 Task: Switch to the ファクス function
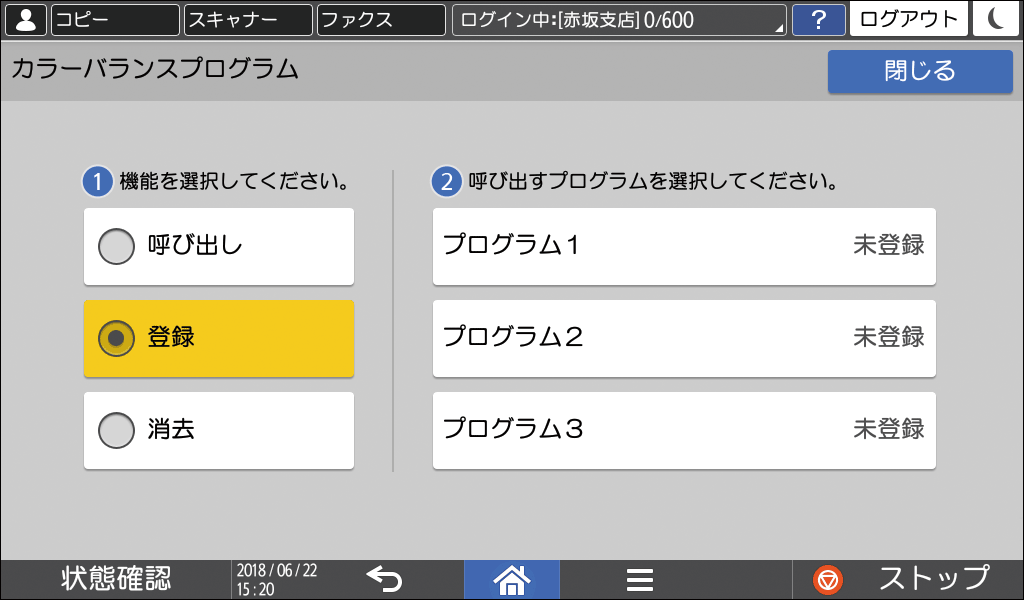click(380, 18)
